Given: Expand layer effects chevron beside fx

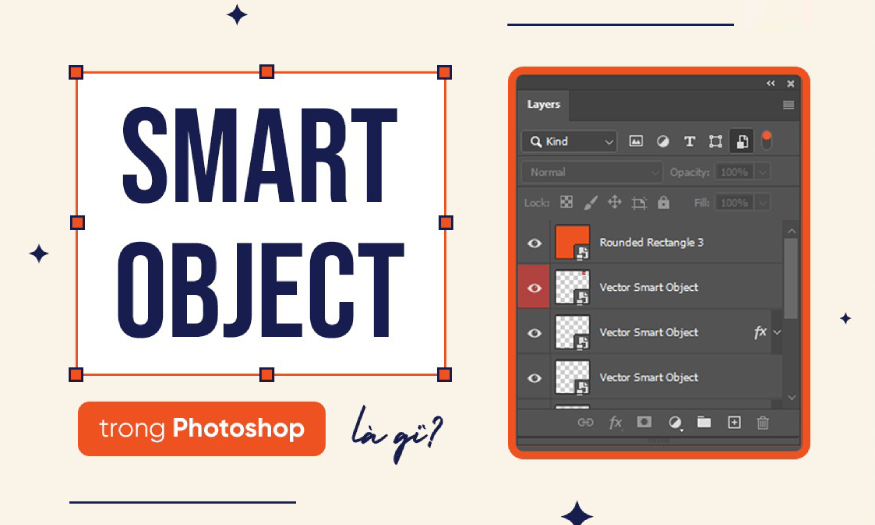Looking at the screenshot, I should [x=777, y=333].
